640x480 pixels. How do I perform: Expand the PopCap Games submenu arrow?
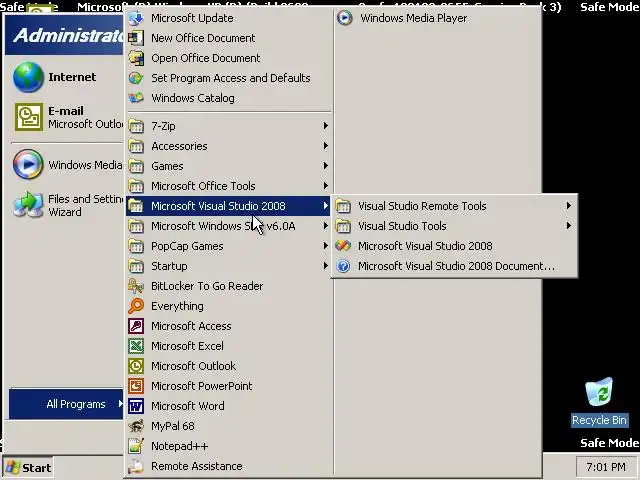coord(325,246)
